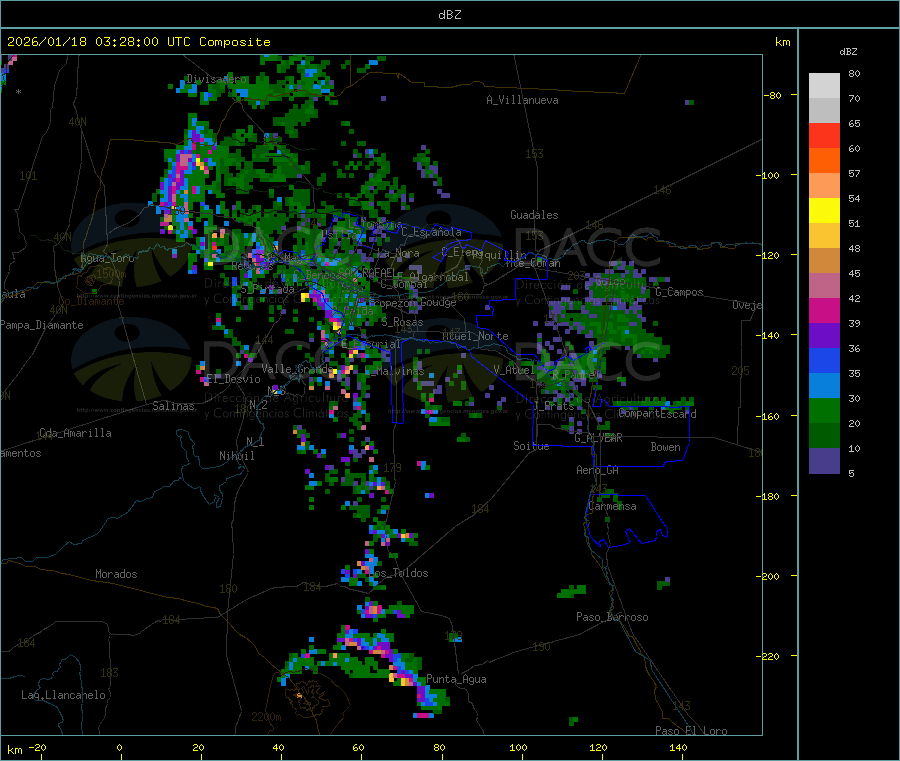Click the 0 tick on horizontal axis
900x761 pixels.
[x=119, y=747]
